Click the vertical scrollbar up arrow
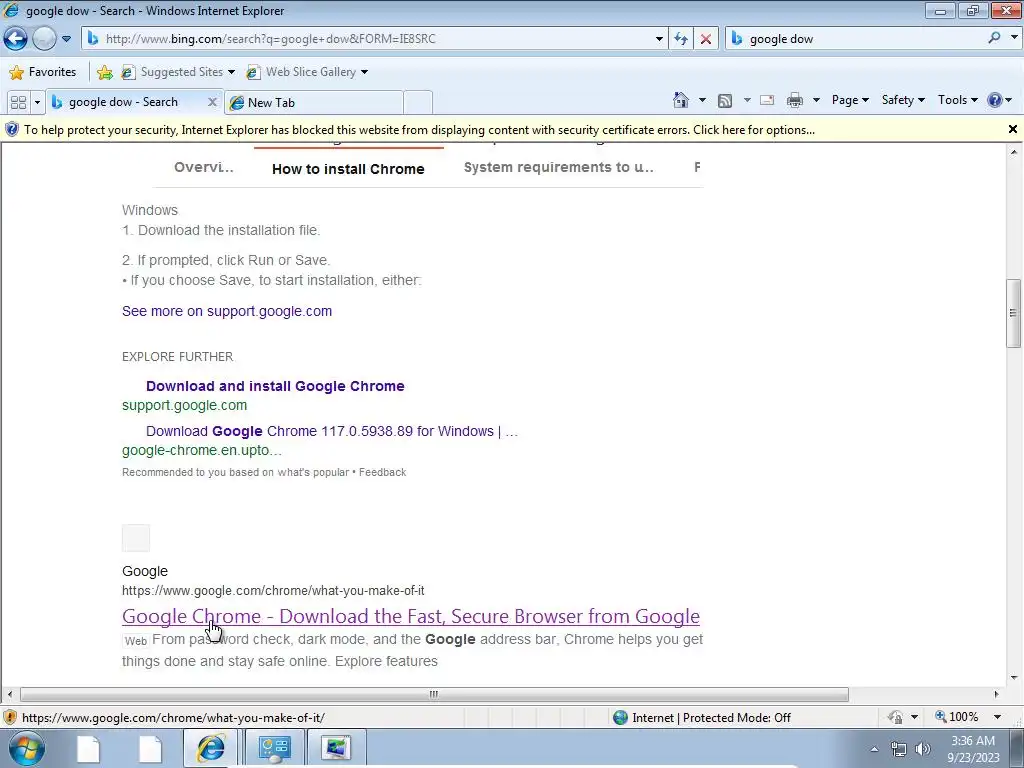Screen dimensions: 1024x768 1013,152
